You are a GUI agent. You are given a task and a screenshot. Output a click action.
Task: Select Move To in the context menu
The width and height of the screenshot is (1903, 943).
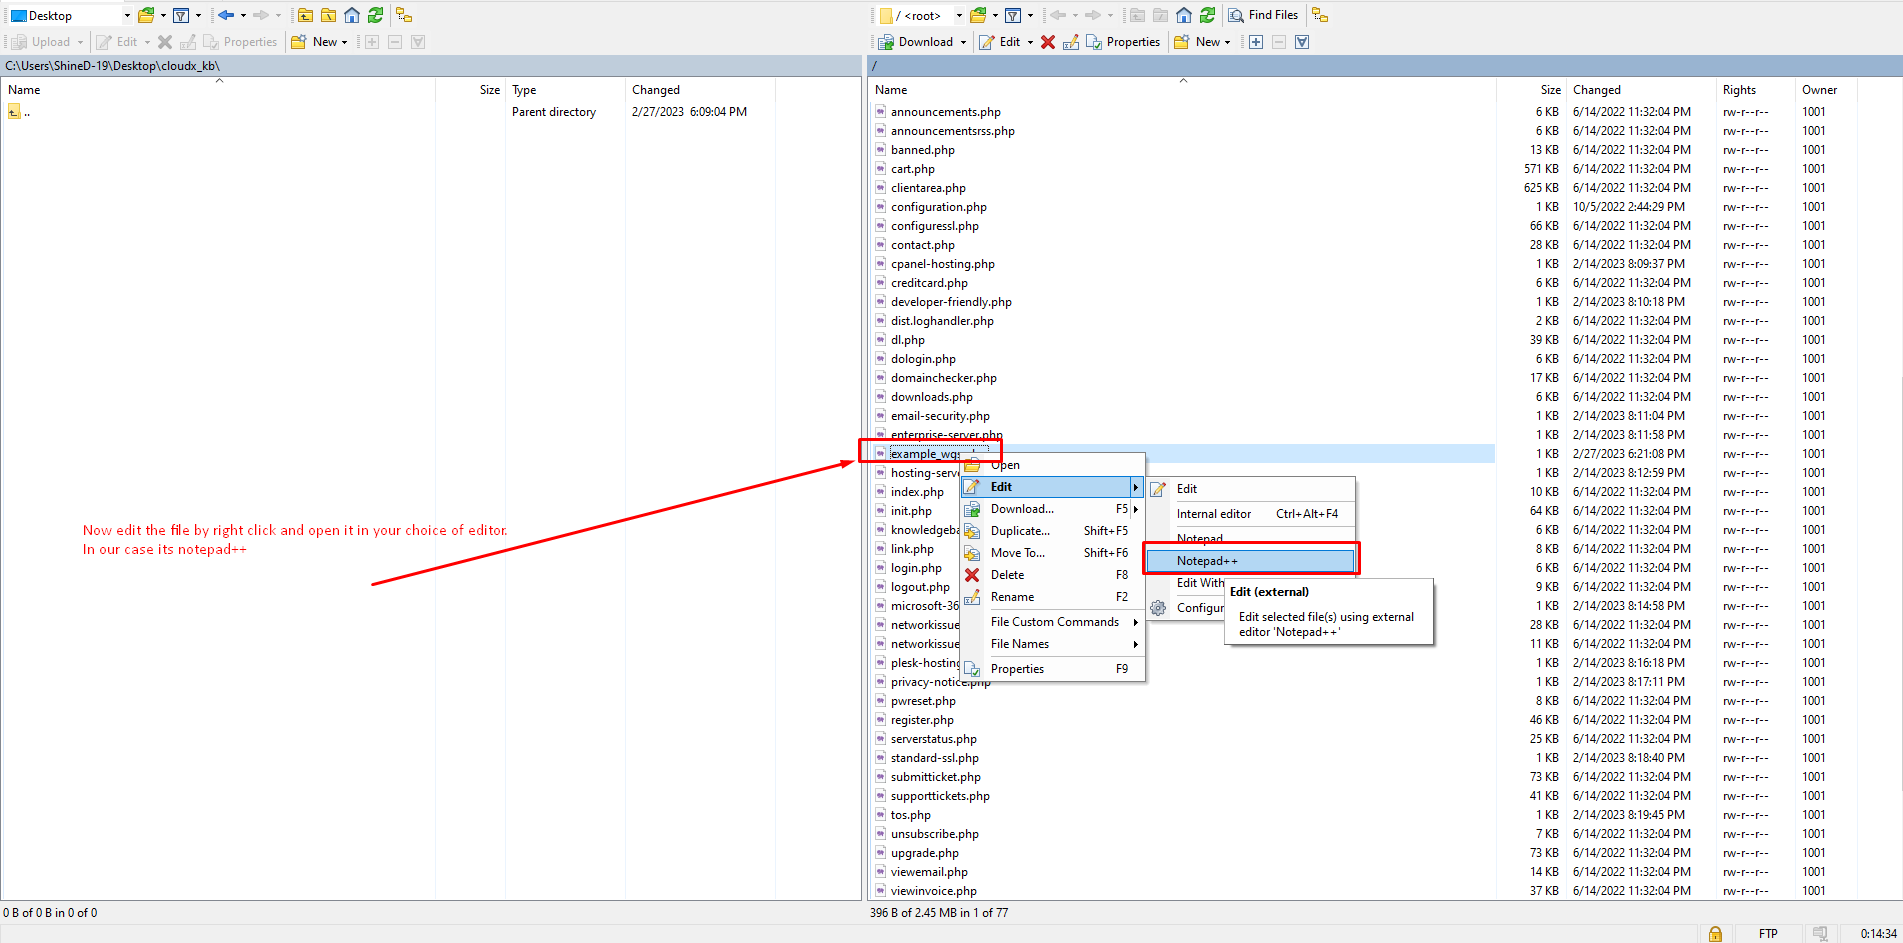[x=1017, y=553]
